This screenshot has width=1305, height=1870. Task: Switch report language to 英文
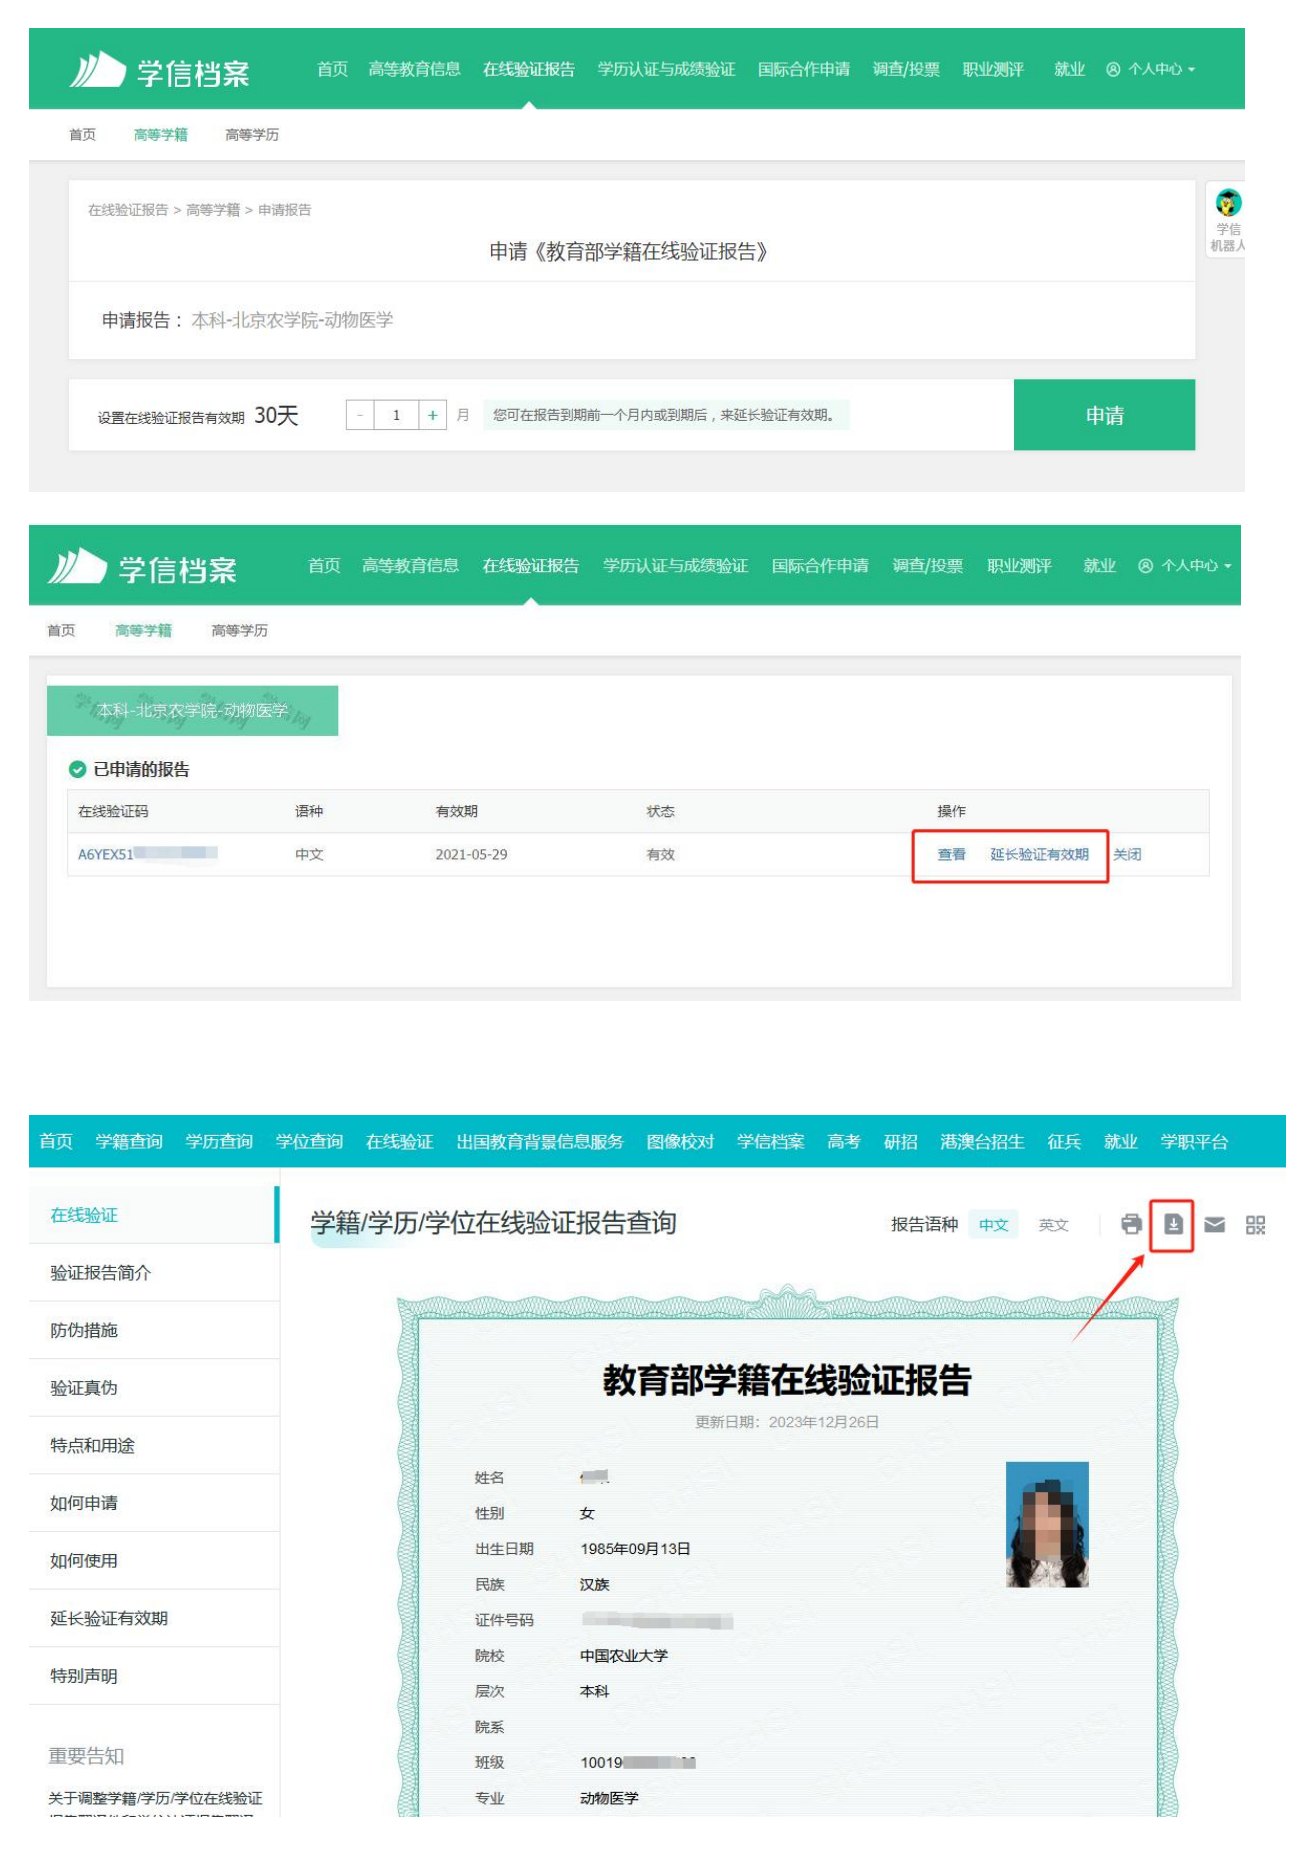(1053, 1225)
